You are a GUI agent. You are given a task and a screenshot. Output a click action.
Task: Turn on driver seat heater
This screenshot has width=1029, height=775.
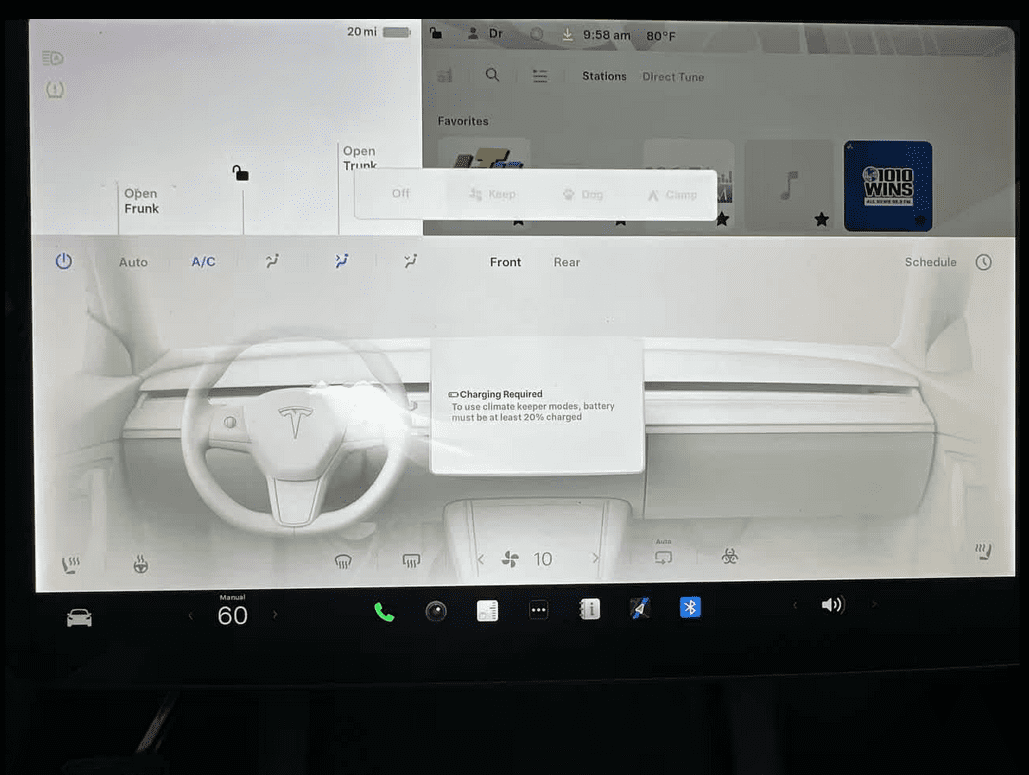pyautogui.click(x=71, y=565)
